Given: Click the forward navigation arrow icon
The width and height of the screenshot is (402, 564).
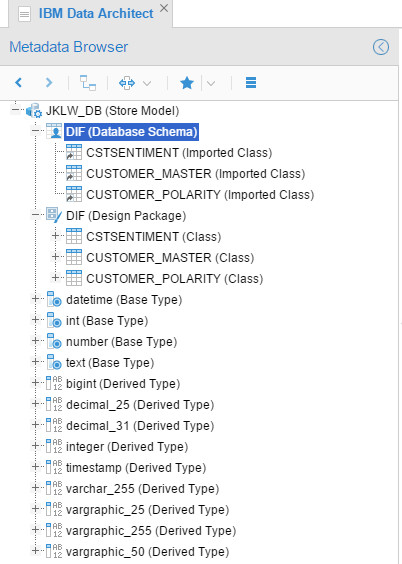Looking at the screenshot, I should pyautogui.click(x=49, y=83).
